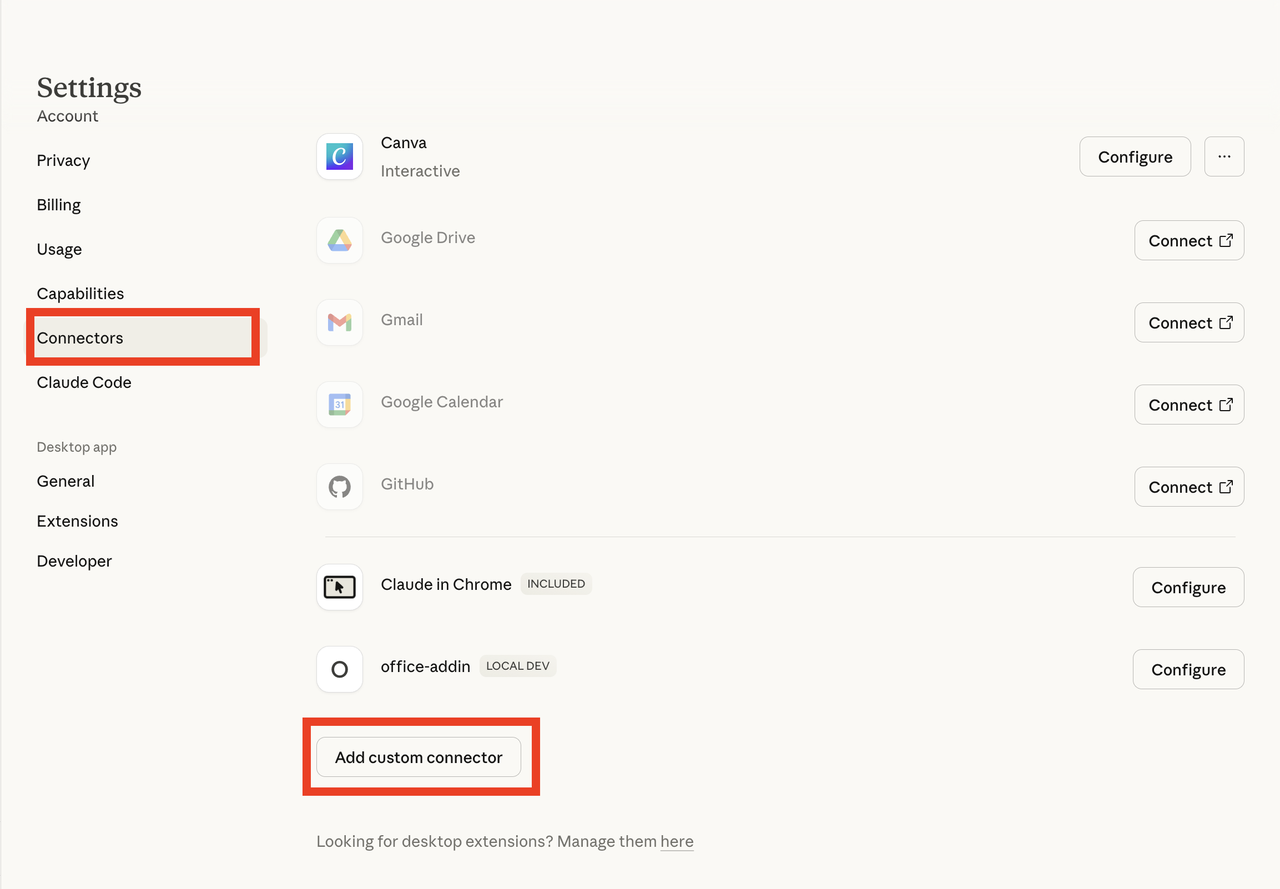Open the Google Calendar connector icon
The image size is (1280, 889).
(339, 404)
